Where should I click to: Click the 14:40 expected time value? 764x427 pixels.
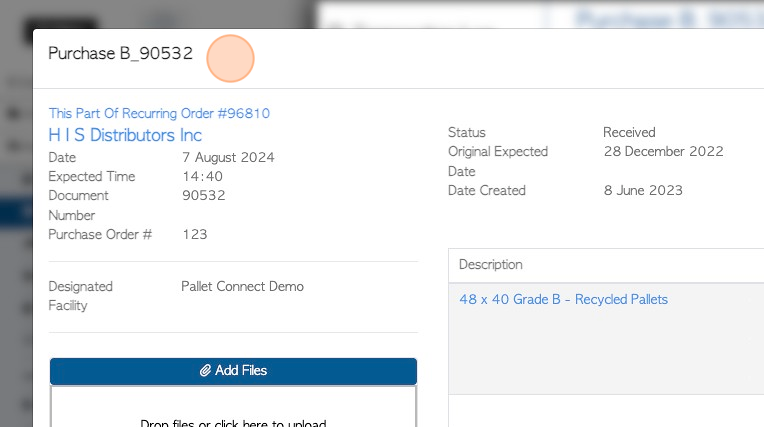202,176
